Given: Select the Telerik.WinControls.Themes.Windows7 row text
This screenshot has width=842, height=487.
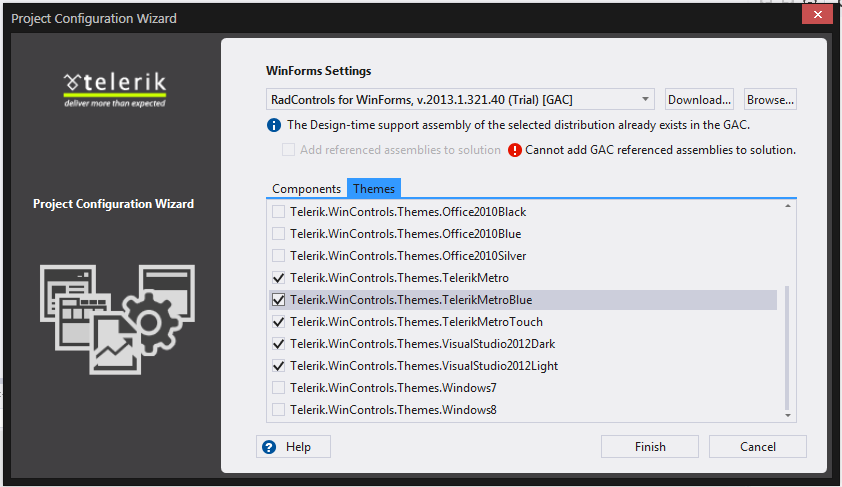Looking at the screenshot, I should coord(394,388).
